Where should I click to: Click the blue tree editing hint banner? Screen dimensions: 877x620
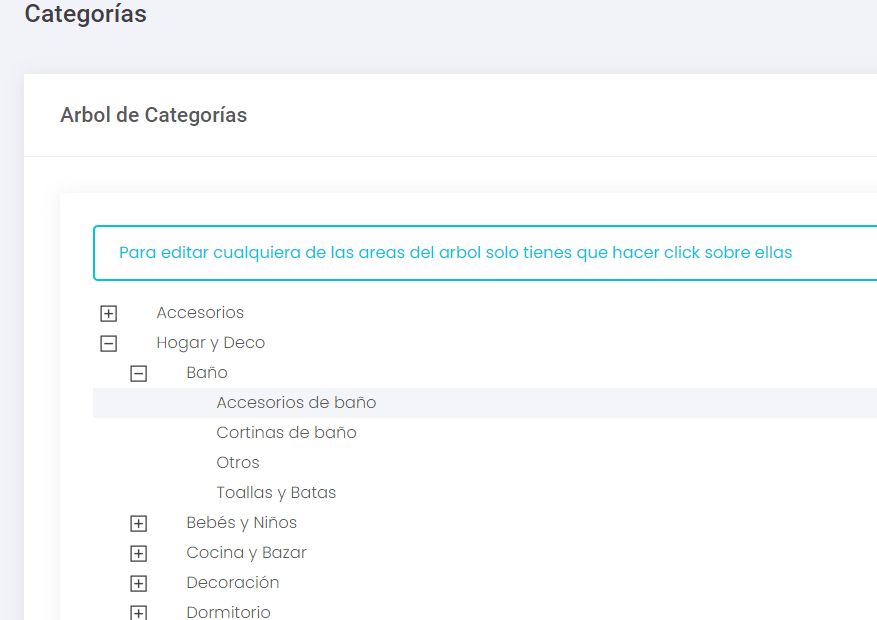(x=485, y=253)
